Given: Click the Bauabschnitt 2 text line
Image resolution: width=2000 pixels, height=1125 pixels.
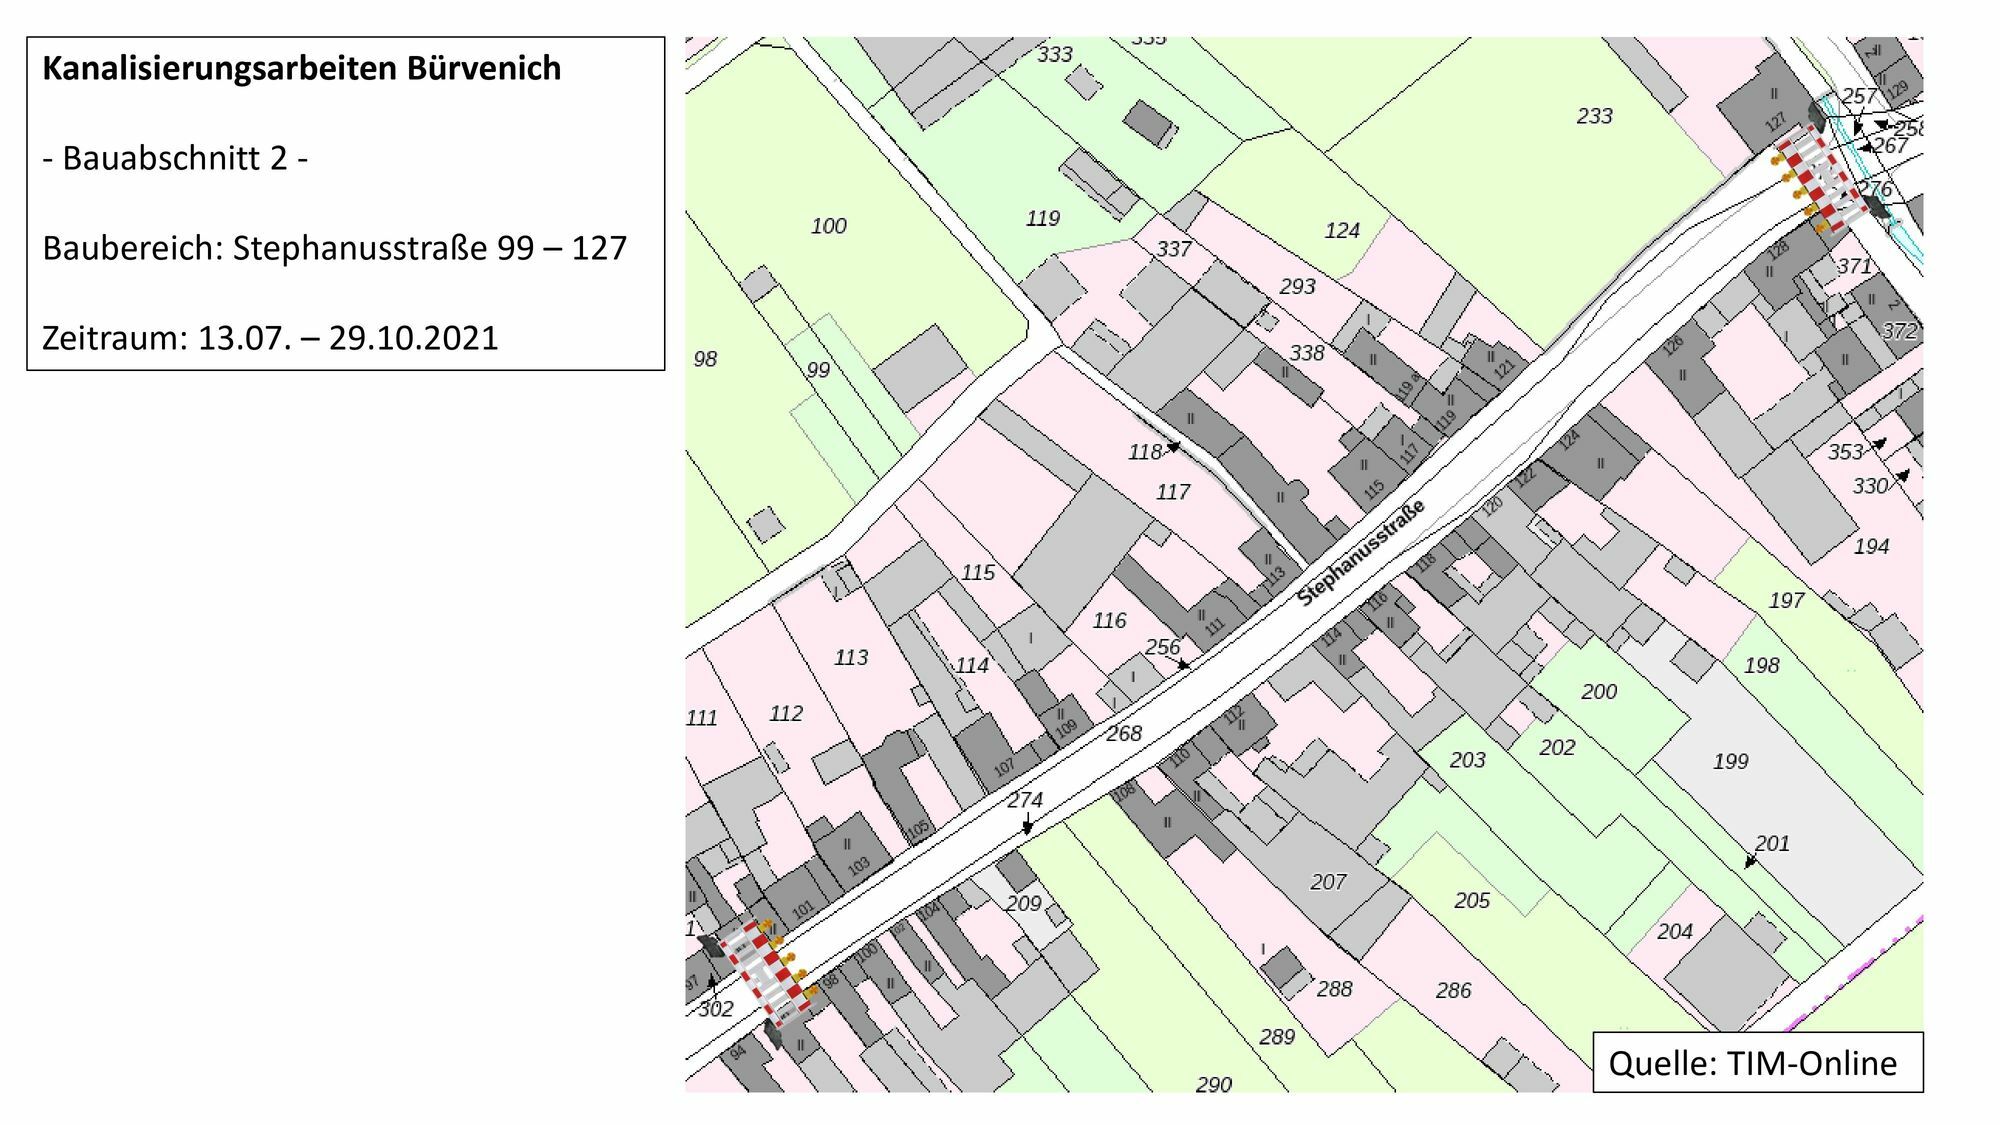Looking at the screenshot, I should (x=175, y=158).
